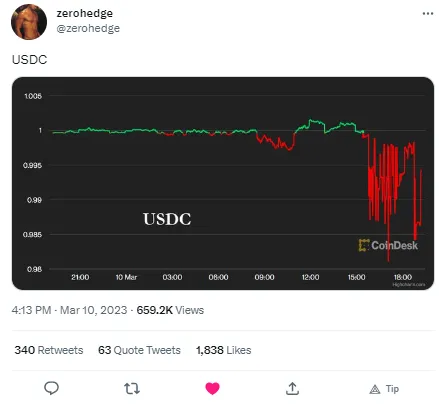Viewport: 439px width, 405px height.
Task: Click the @zerohedge handle
Action: [x=88, y=28]
